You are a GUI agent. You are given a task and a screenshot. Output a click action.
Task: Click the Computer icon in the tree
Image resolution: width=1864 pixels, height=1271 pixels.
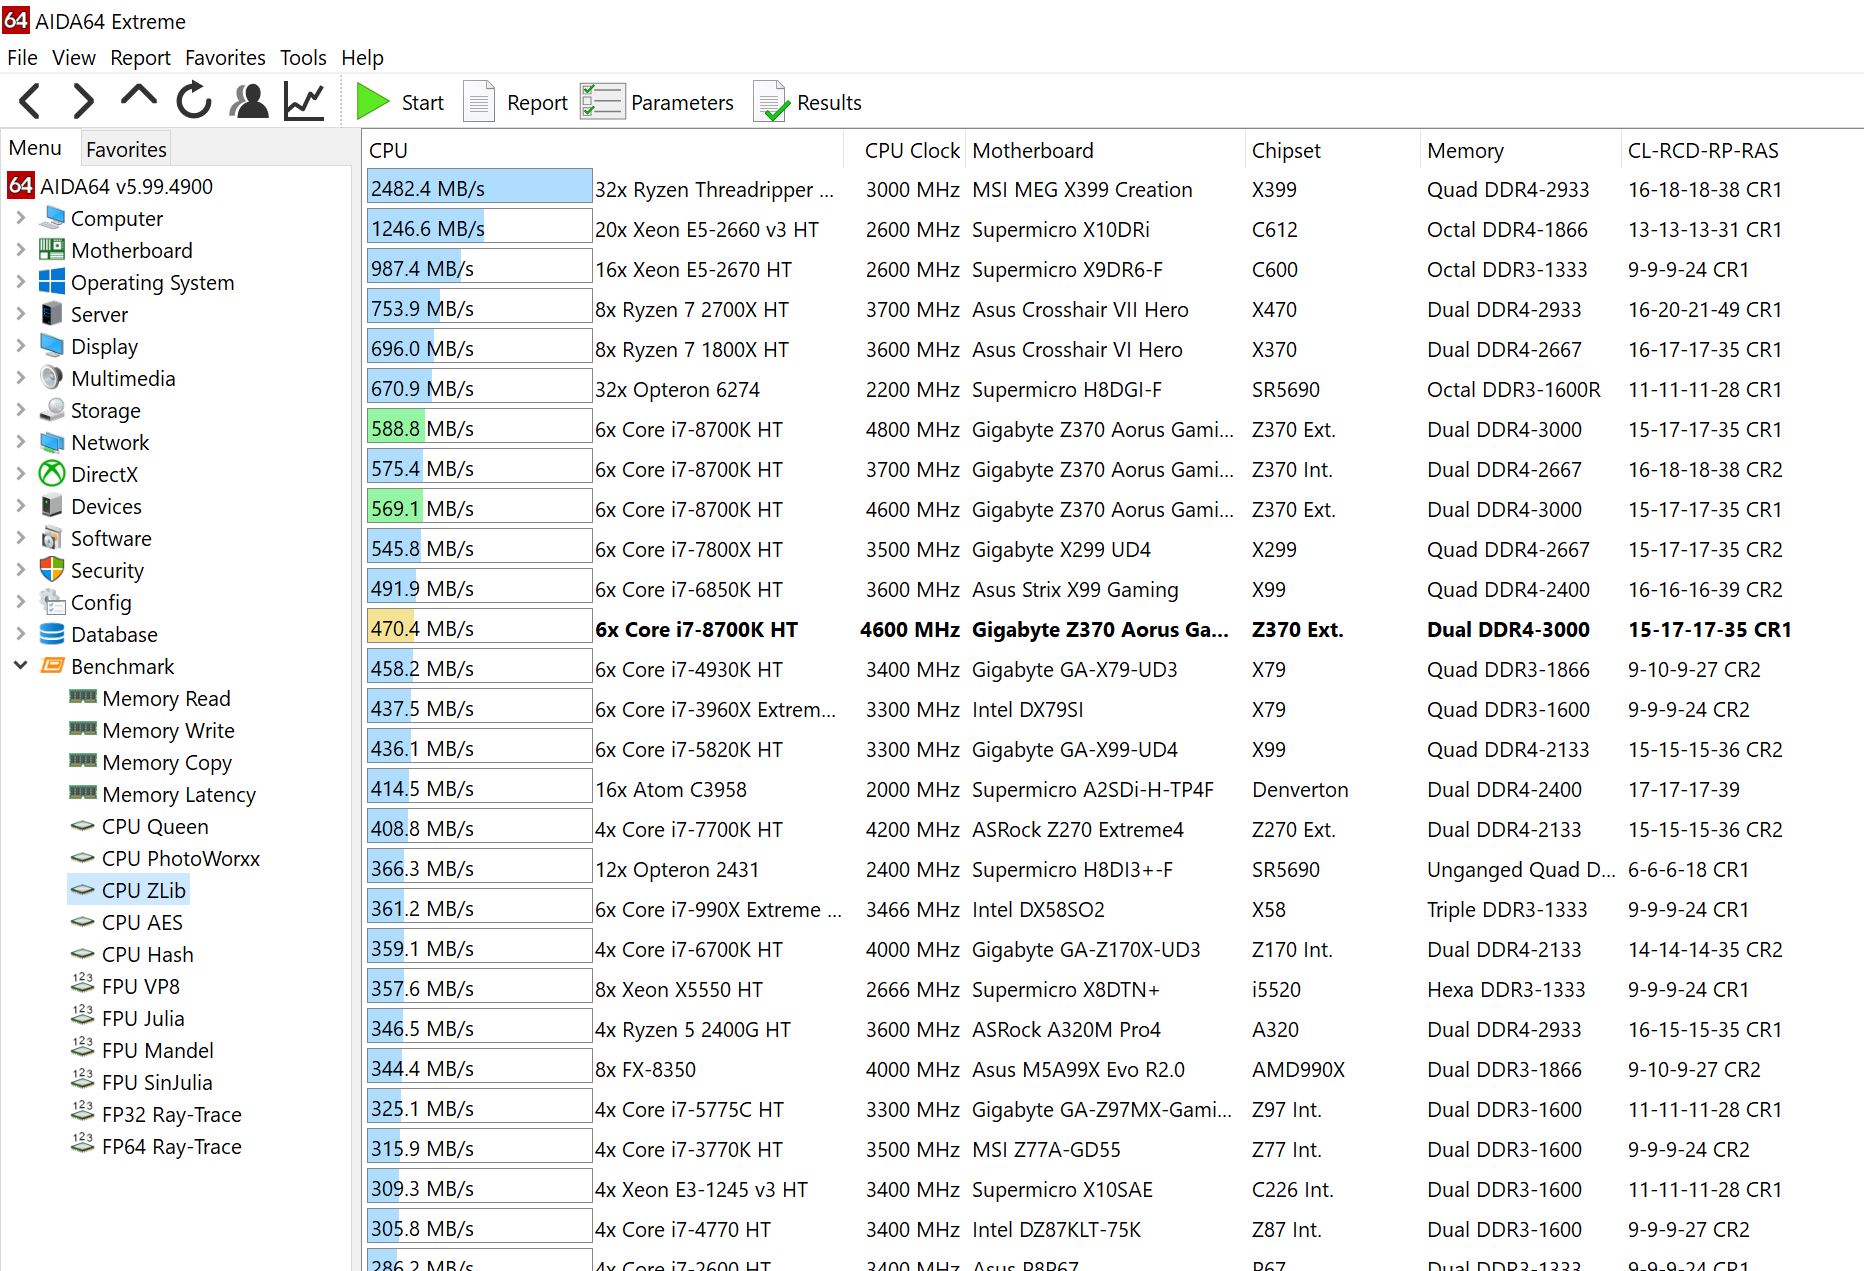[x=52, y=218]
